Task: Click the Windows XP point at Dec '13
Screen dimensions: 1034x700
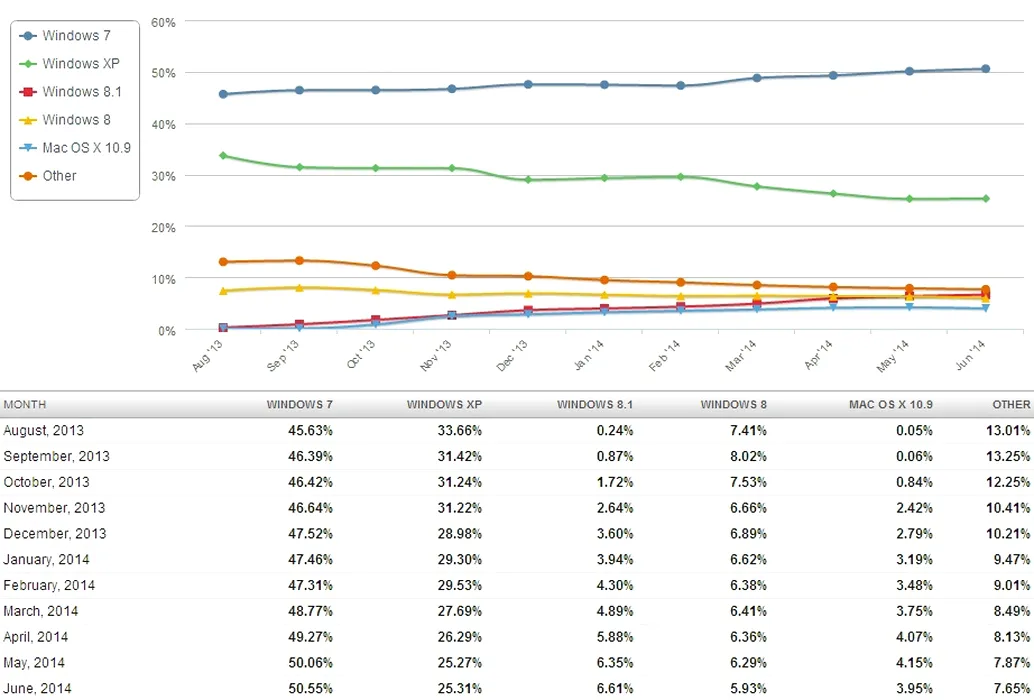Action: [x=528, y=179]
